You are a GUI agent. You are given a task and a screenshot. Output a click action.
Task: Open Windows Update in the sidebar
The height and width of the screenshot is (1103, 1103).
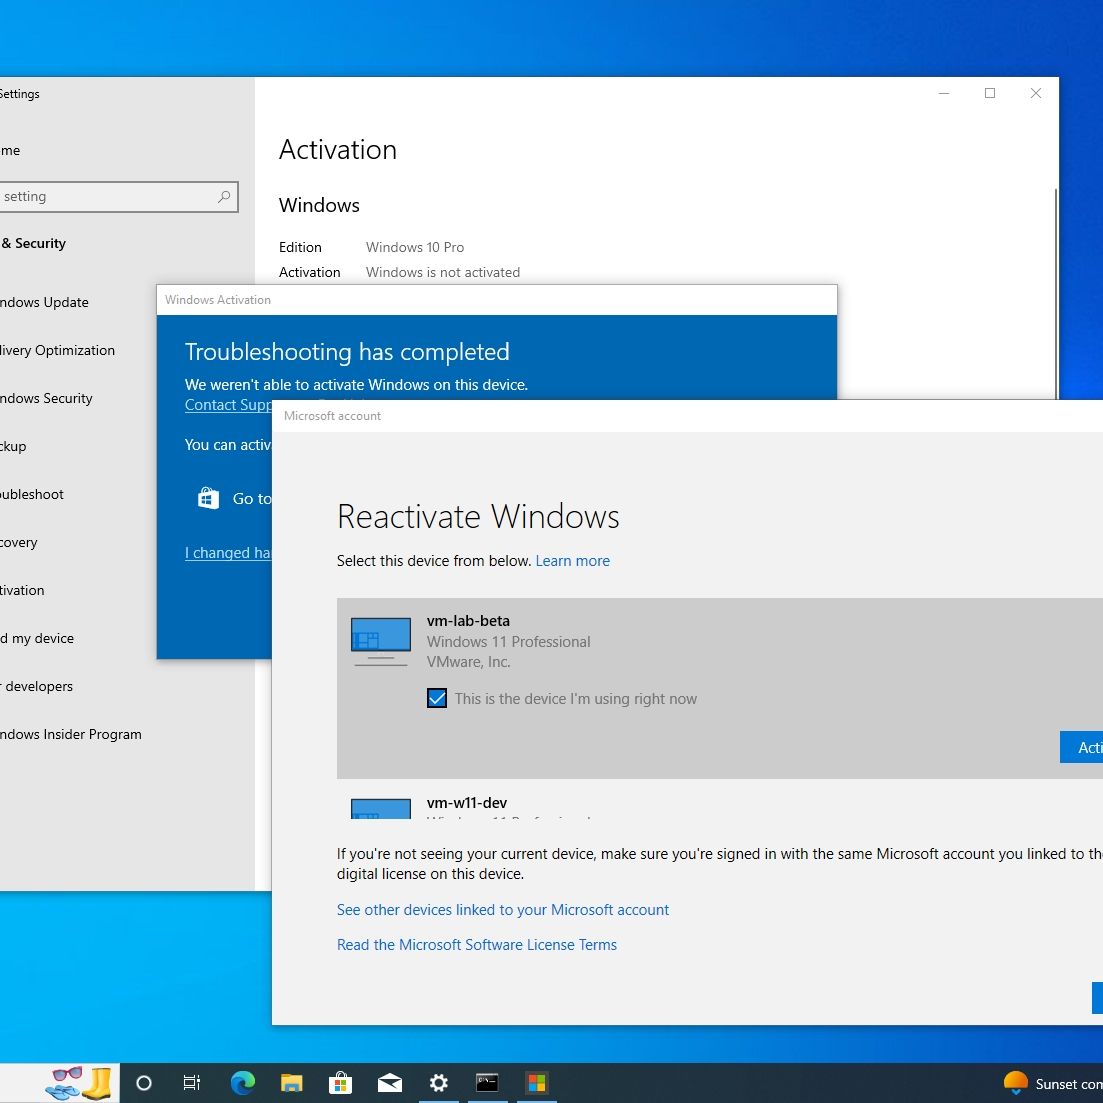(x=45, y=302)
